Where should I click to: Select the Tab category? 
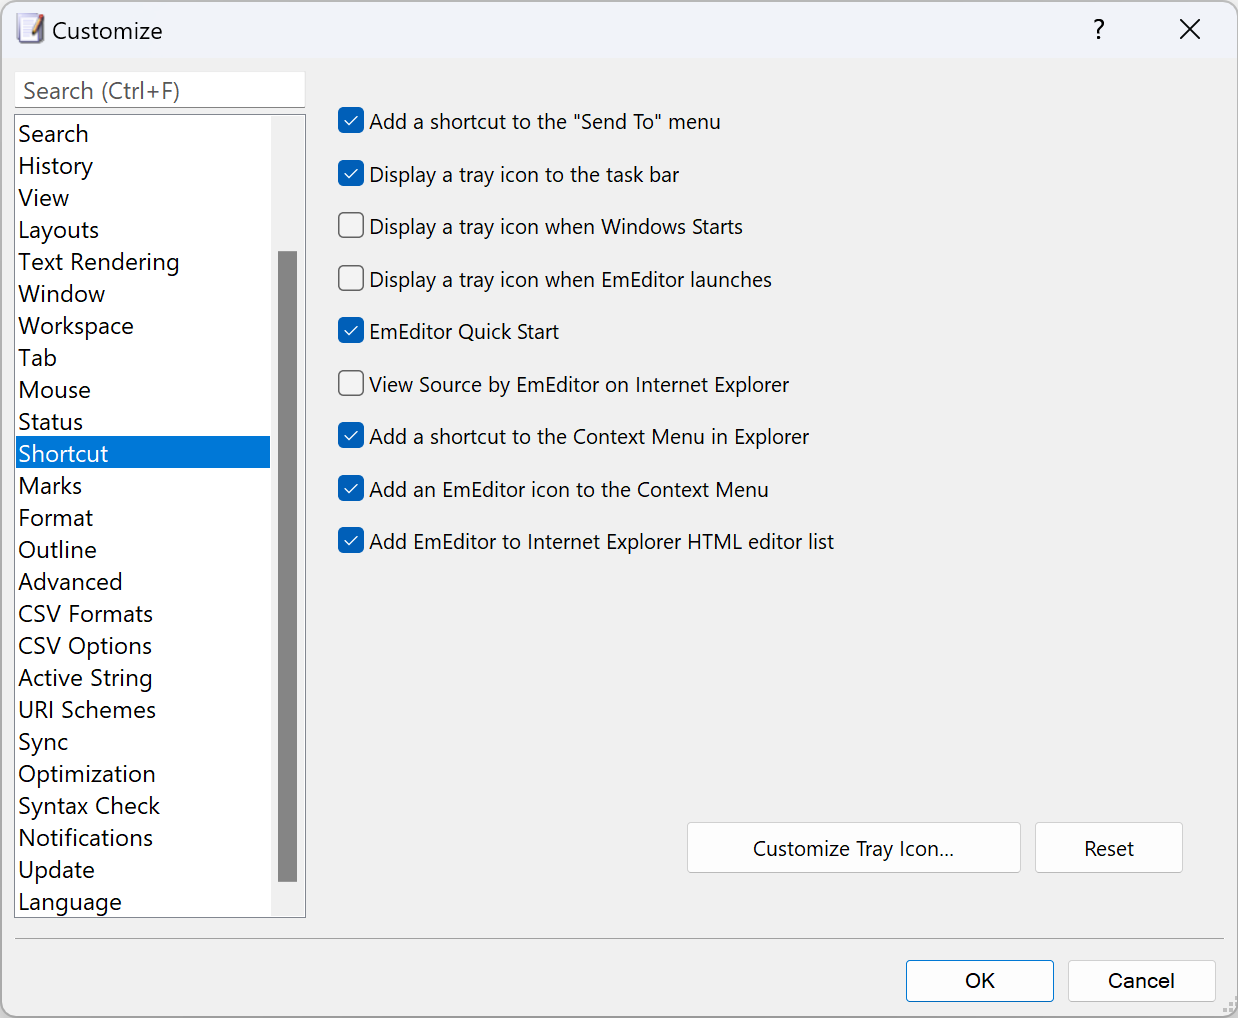point(143,357)
